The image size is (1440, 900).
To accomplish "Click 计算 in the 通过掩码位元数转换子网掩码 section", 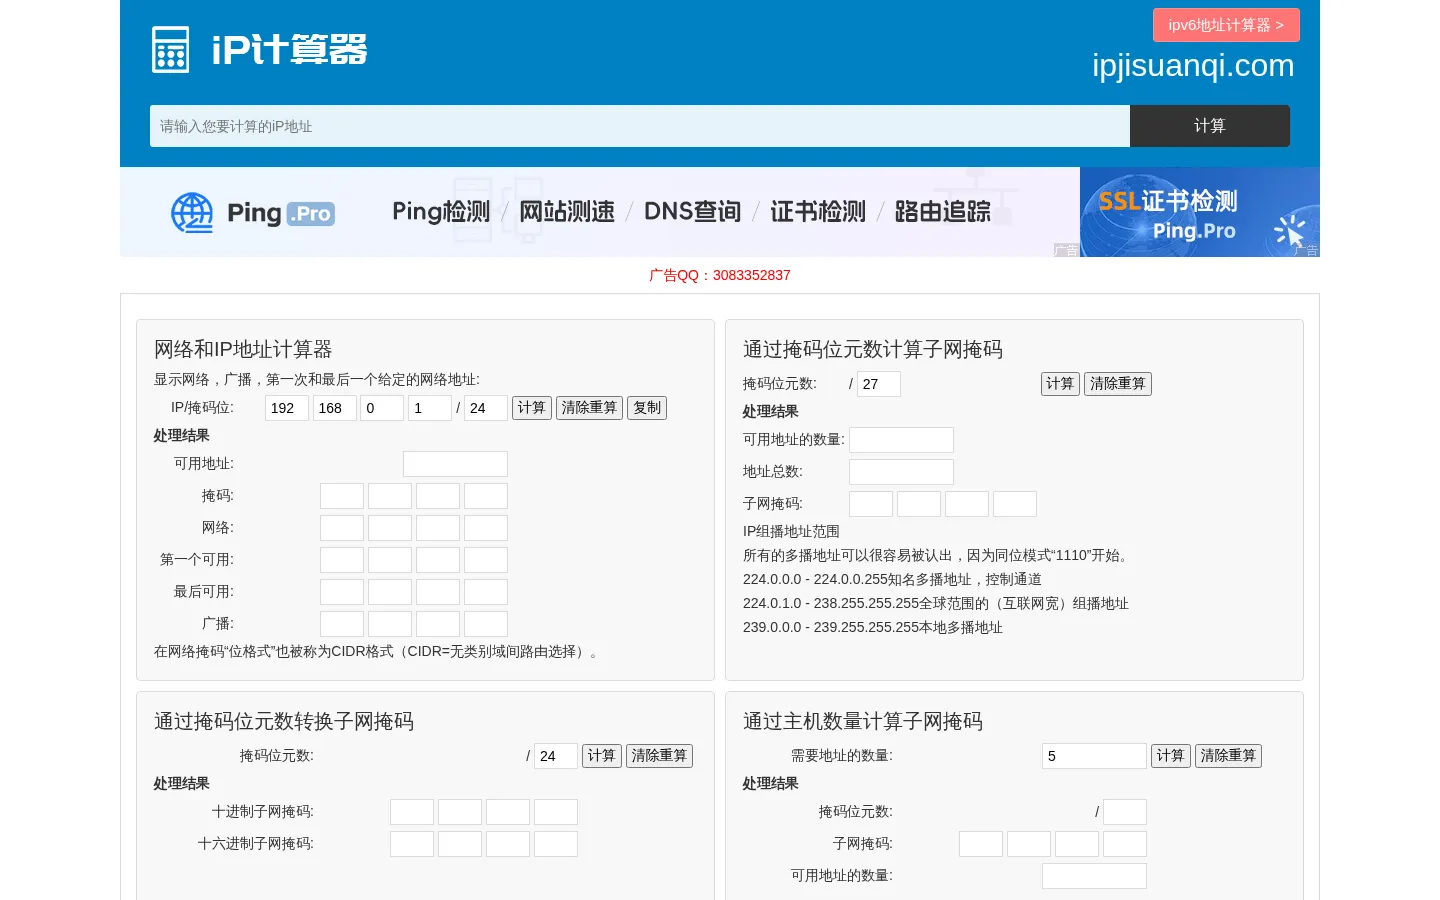I will (602, 756).
